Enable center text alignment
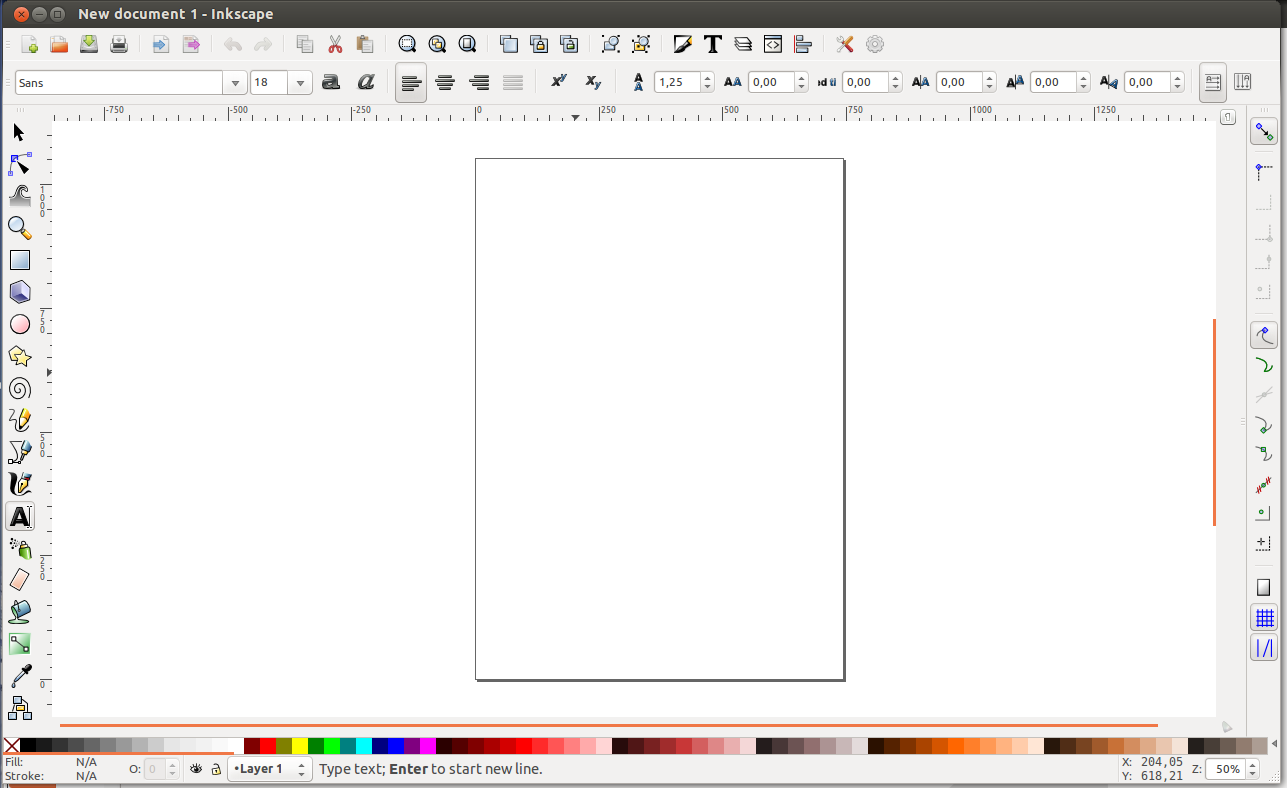1287x788 pixels. pos(445,83)
